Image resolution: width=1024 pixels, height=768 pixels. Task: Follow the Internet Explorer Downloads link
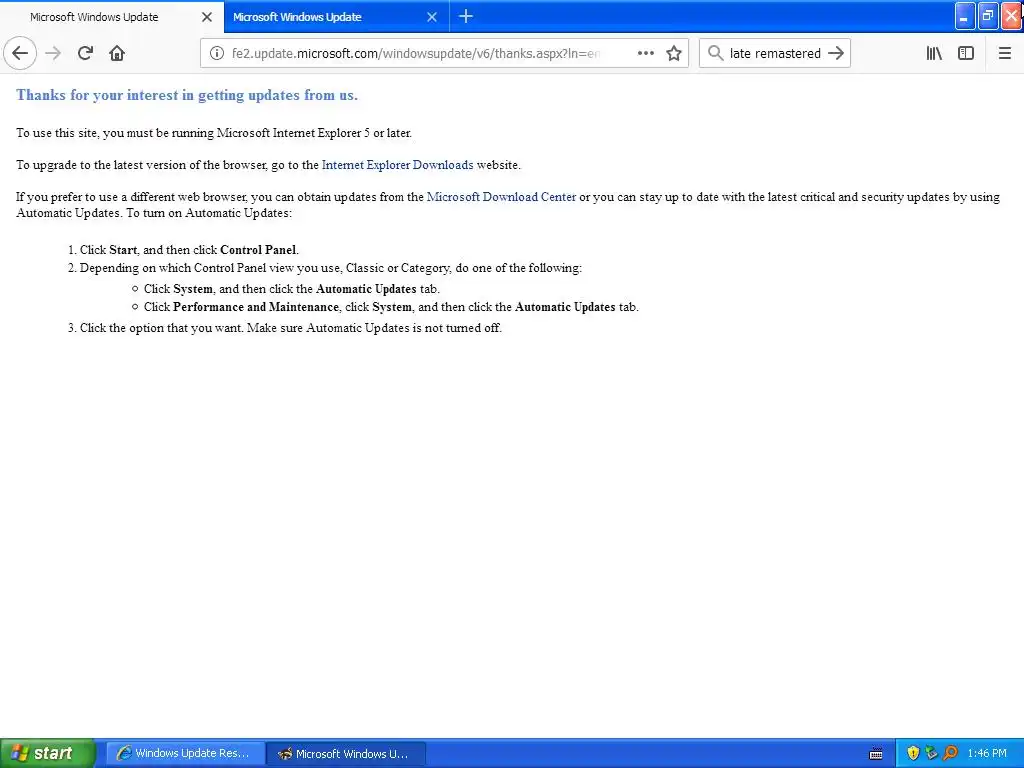coord(397,165)
